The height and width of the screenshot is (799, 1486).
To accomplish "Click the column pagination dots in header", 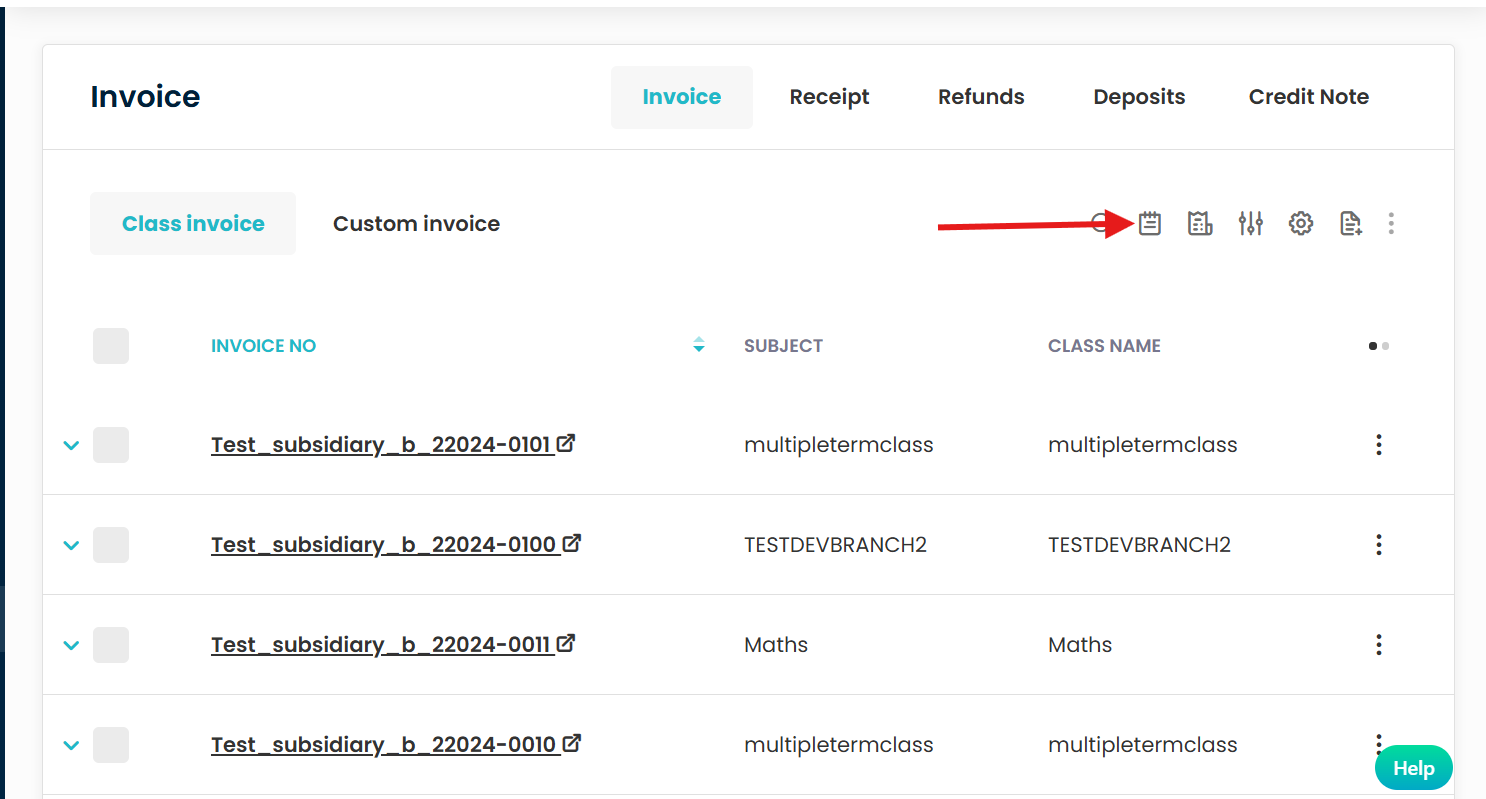I will point(1379,346).
